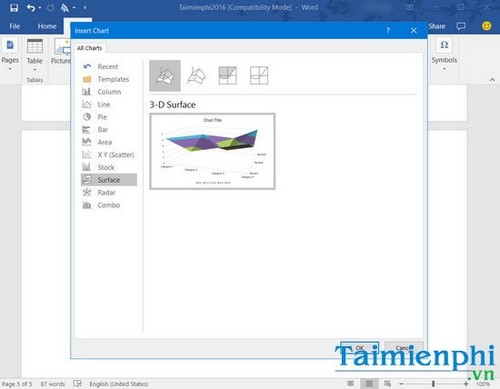Image resolution: width=500 pixels, height=389 pixels.
Task: Click the zoom slider handle
Action: tap(433, 384)
